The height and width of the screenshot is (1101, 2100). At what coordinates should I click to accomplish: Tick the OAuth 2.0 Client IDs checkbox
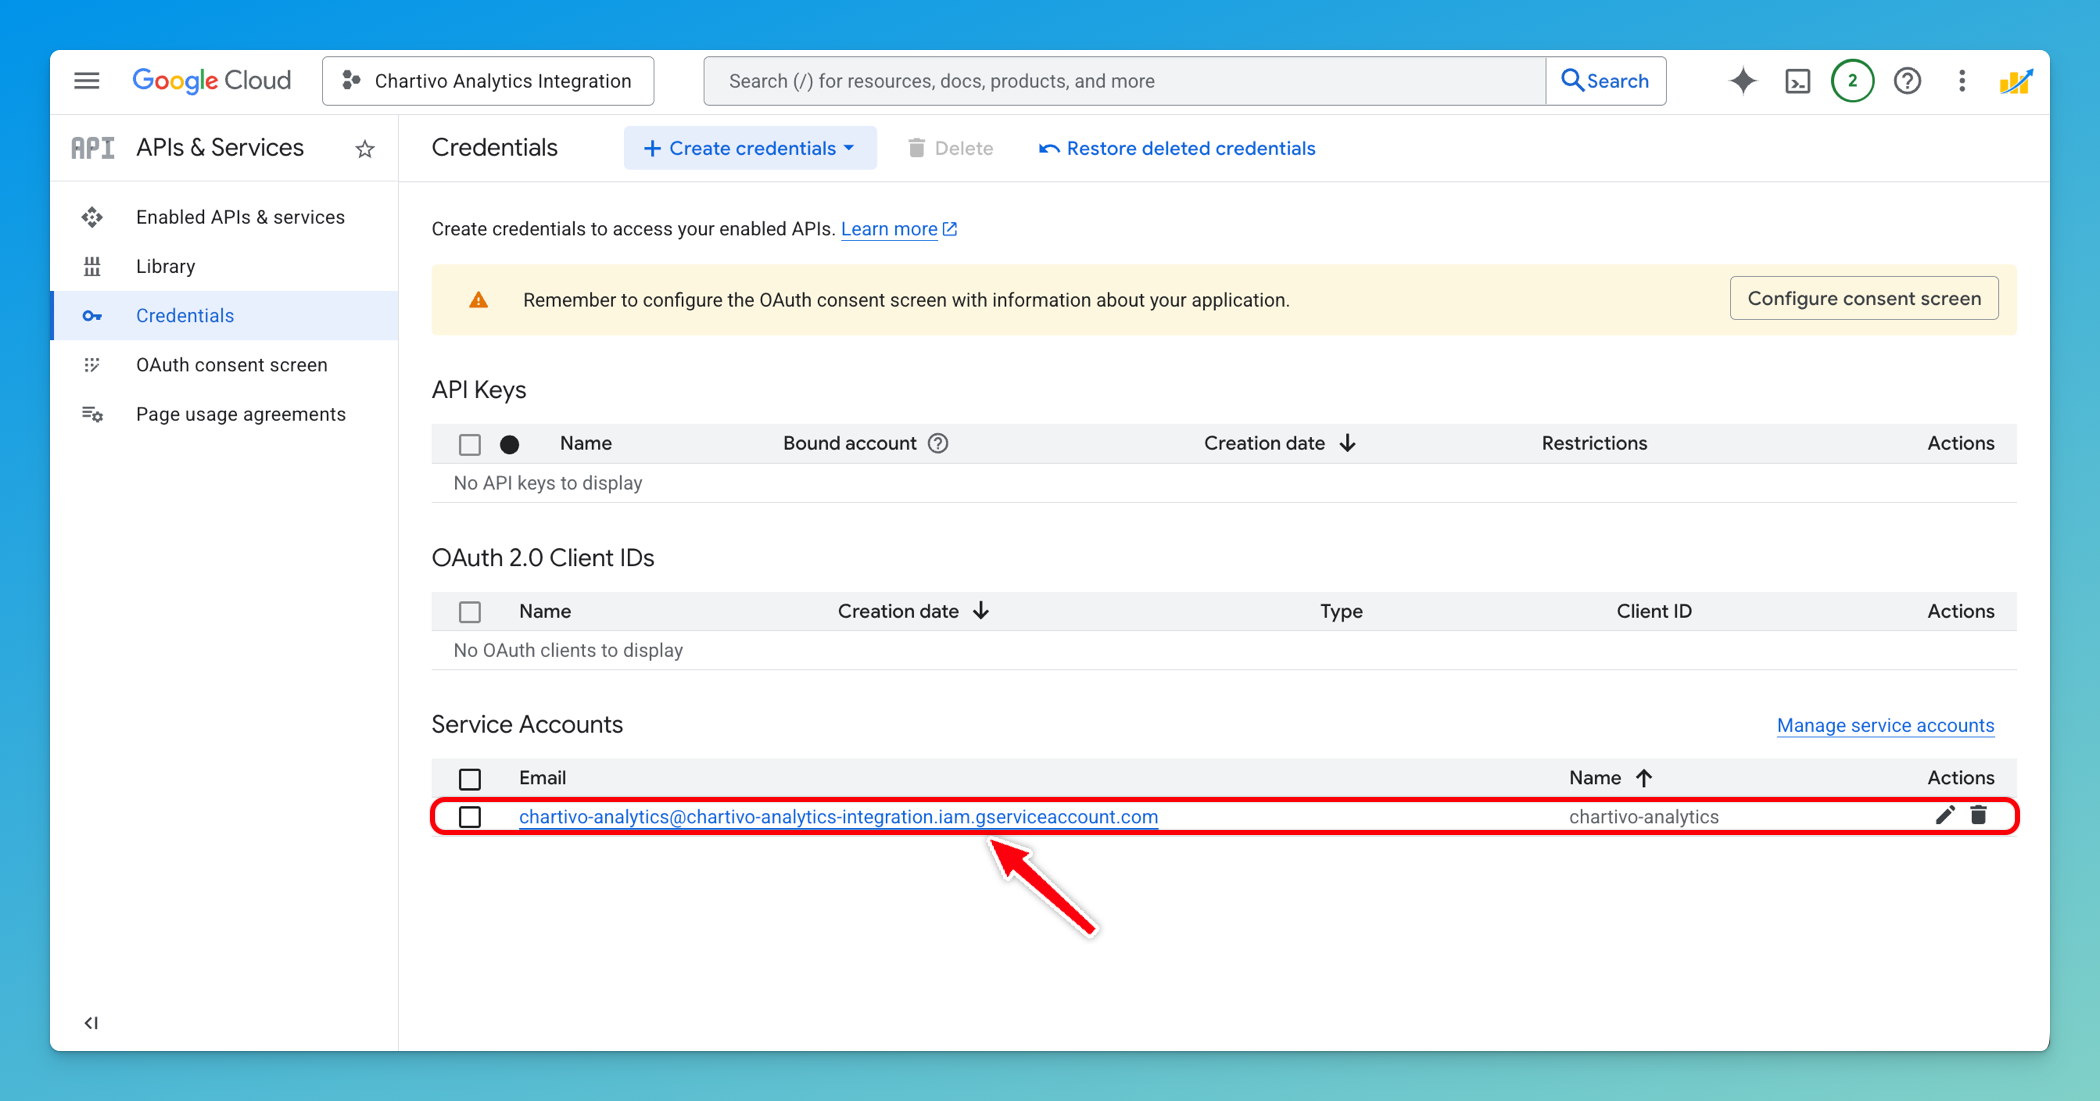tap(470, 611)
